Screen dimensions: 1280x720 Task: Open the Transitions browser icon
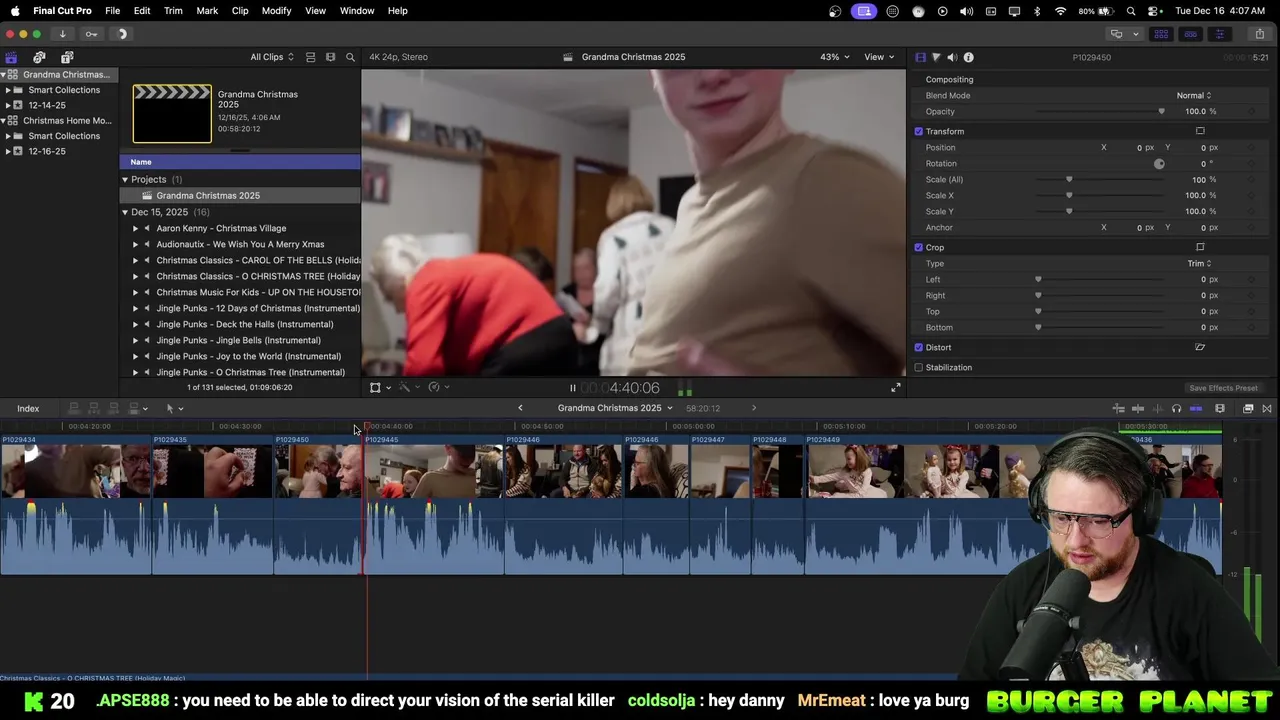tap(1267, 408)
